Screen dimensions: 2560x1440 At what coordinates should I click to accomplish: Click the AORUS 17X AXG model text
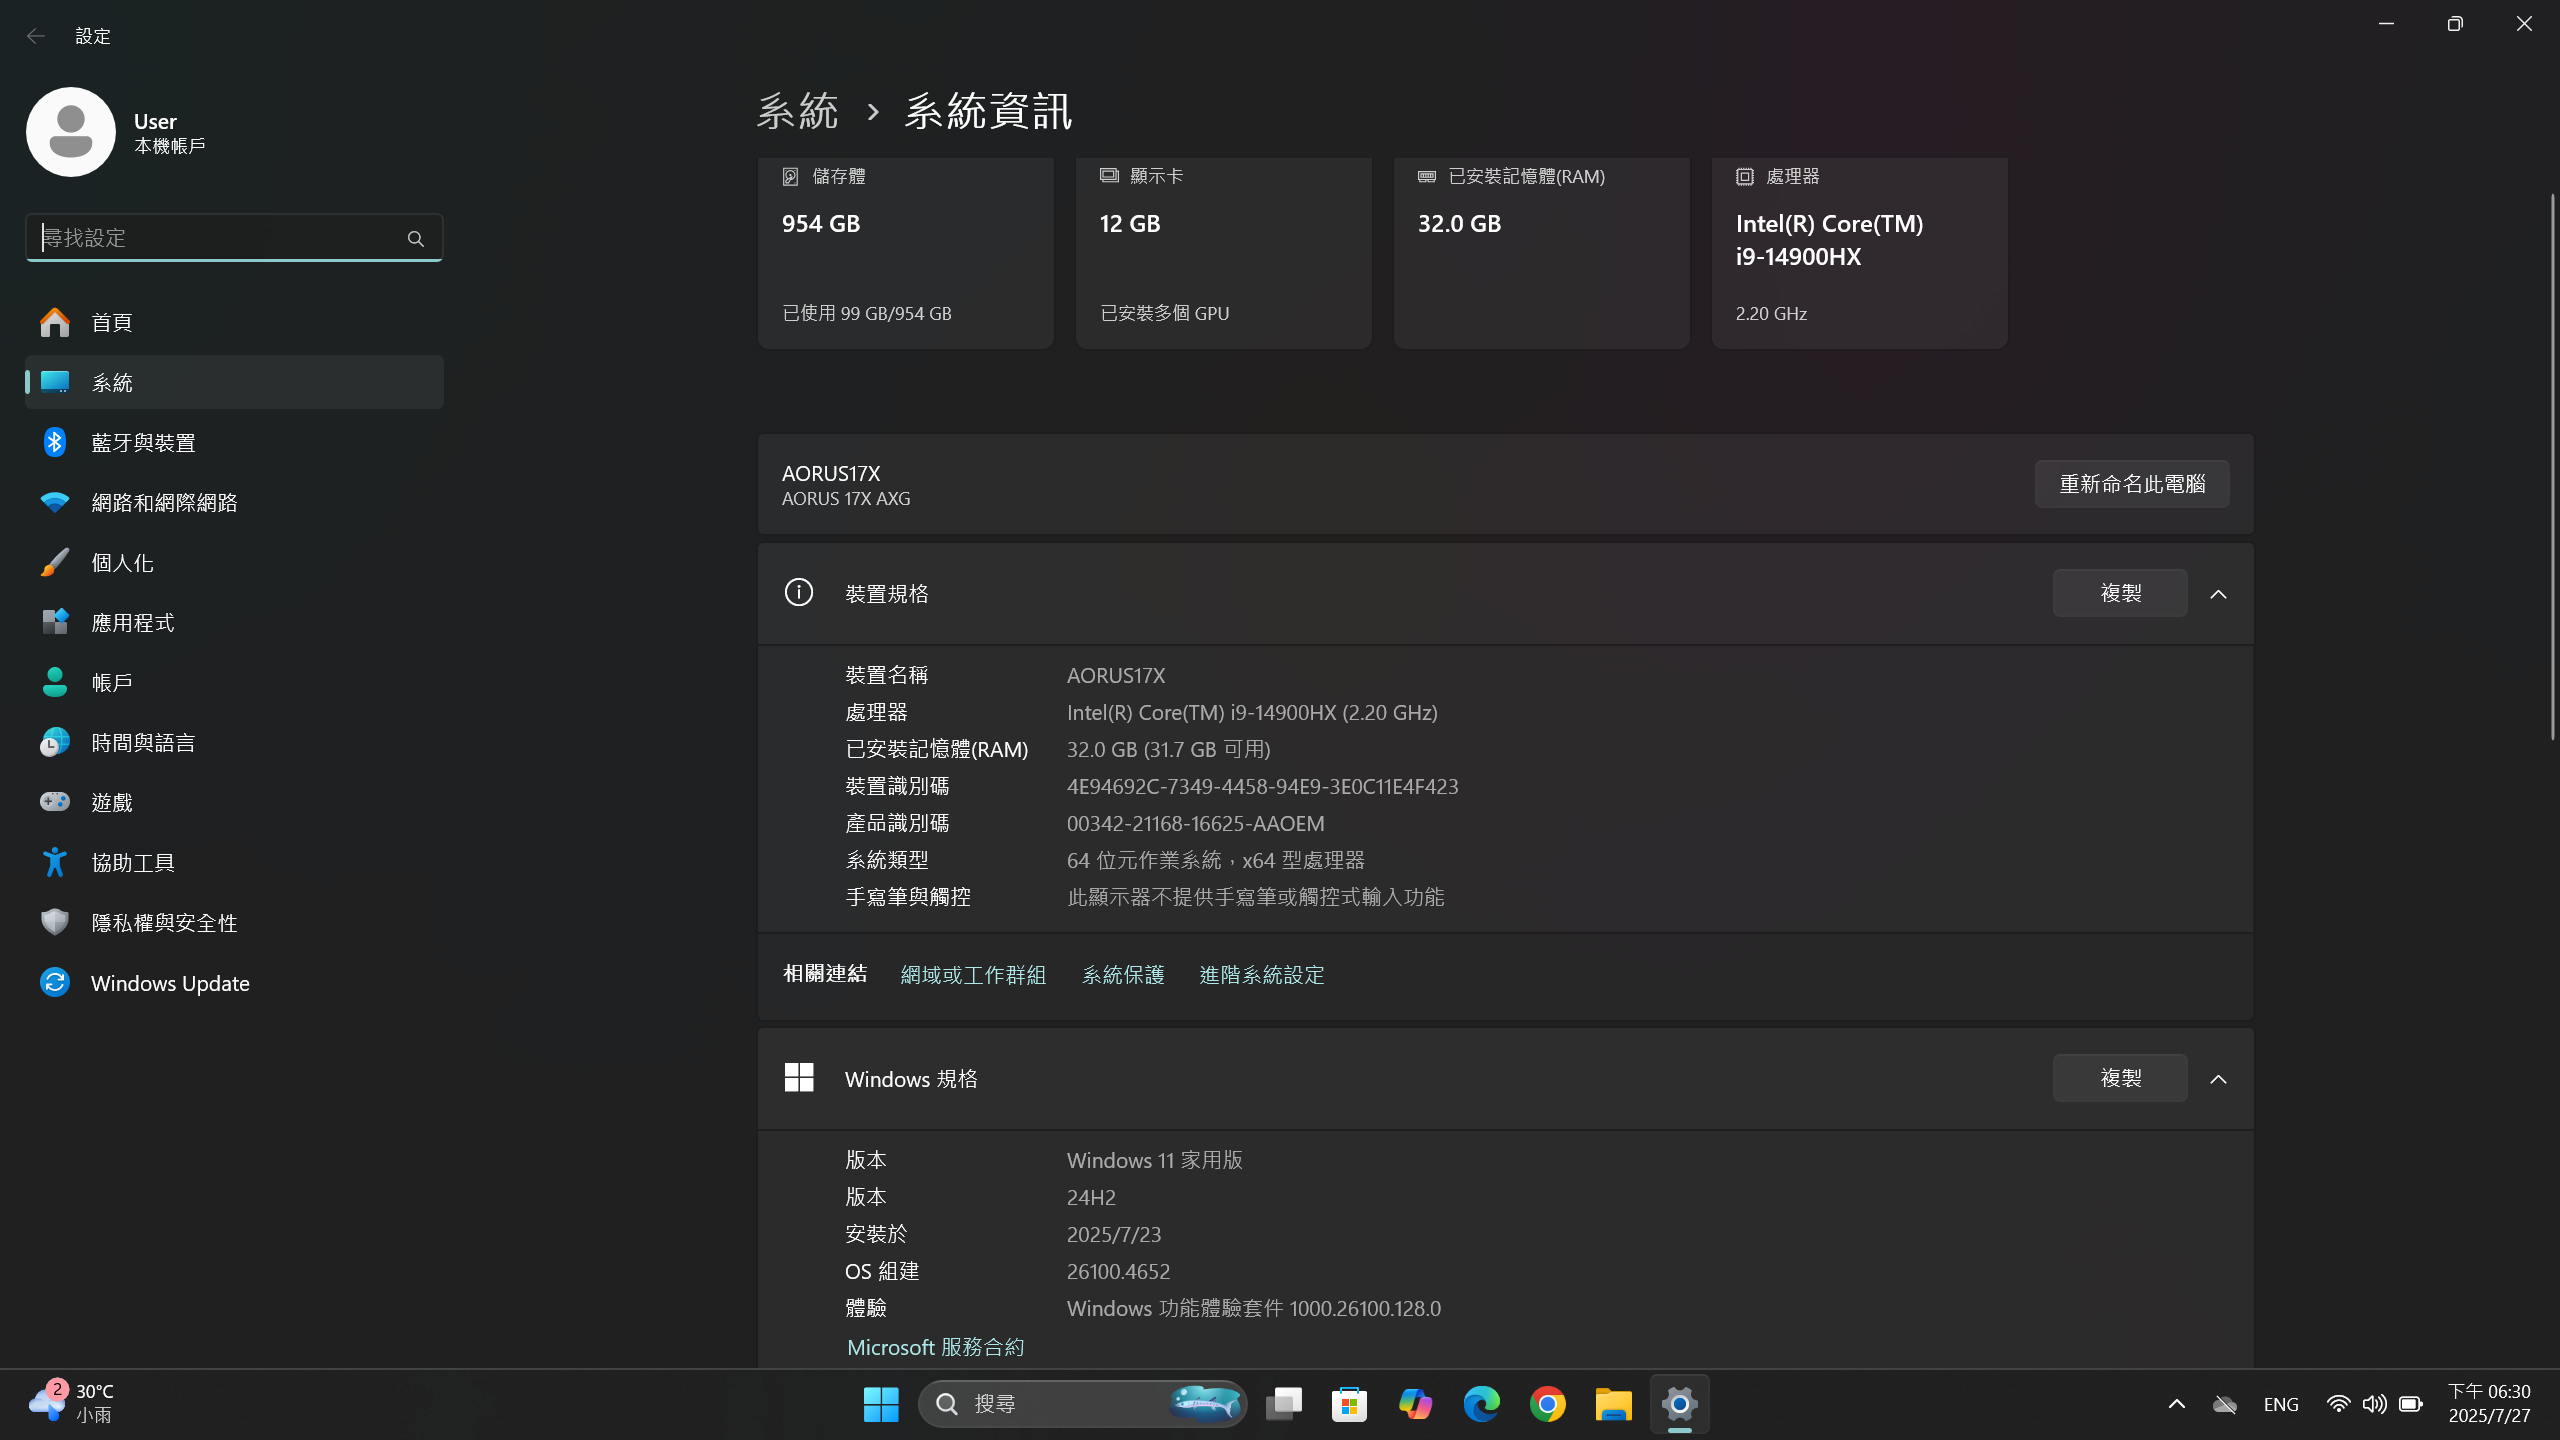click(846, 498)
